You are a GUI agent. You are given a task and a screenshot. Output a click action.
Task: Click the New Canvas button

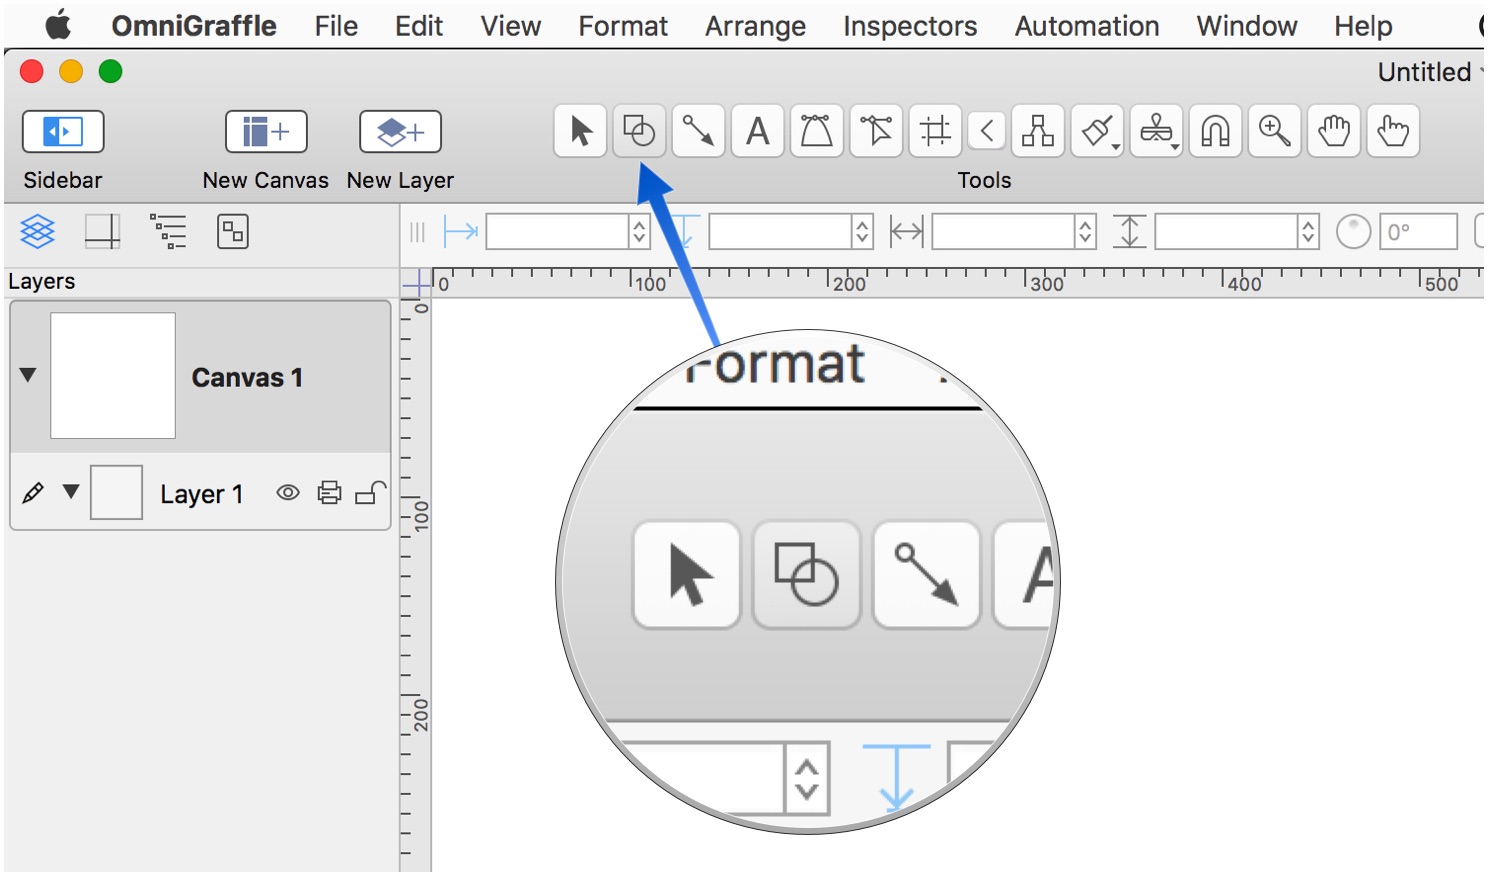(266, 132)
